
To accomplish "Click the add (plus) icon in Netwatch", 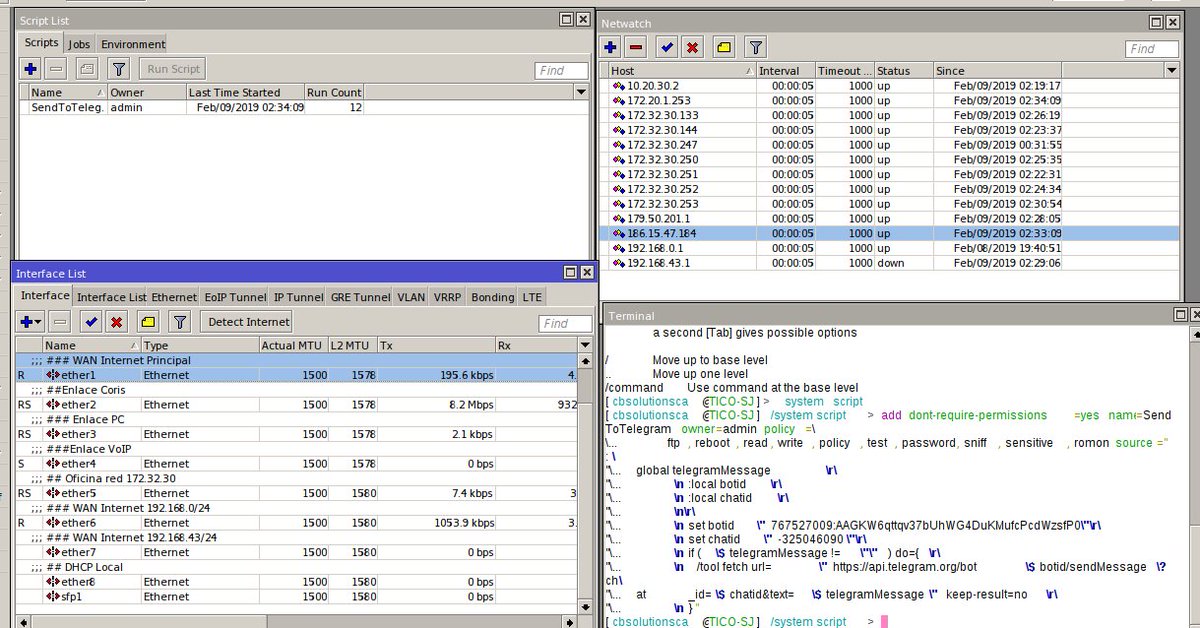I will 611,47.
